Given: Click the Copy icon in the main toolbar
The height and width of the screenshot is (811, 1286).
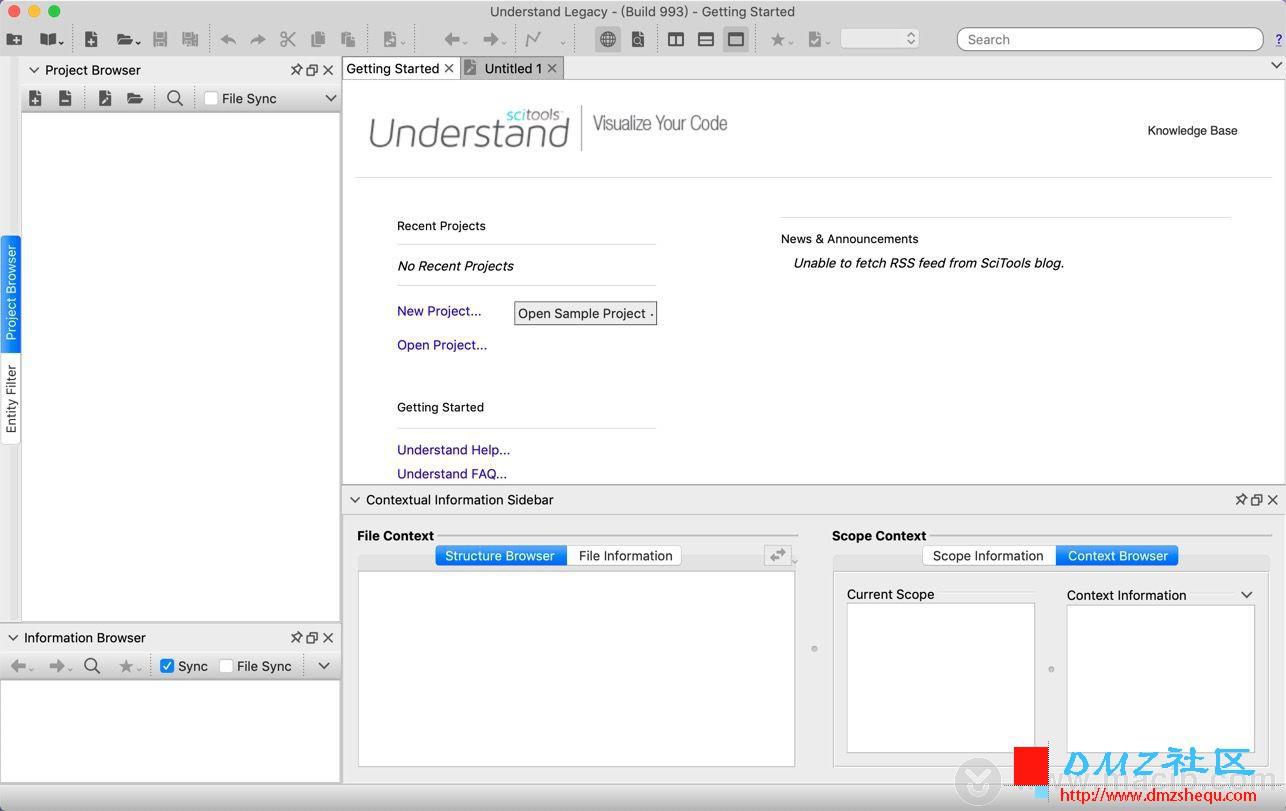Looking at the screenshot, I should point(318,40).
